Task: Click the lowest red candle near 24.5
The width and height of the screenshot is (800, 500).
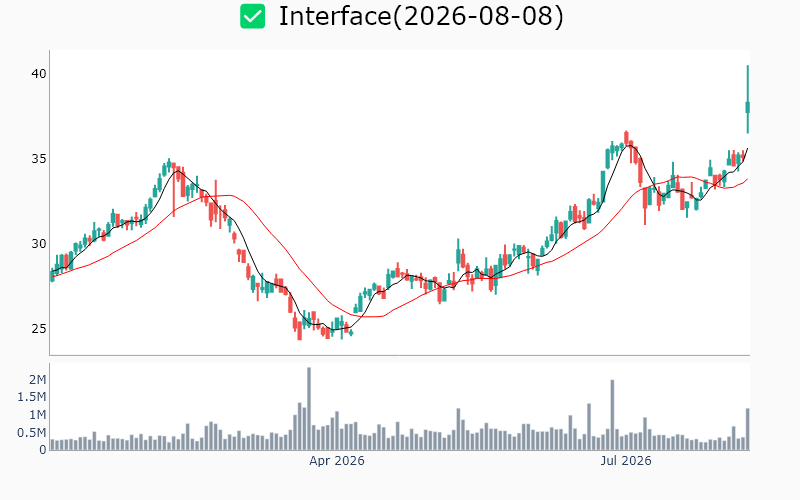Action: click(x=299, y=330)
